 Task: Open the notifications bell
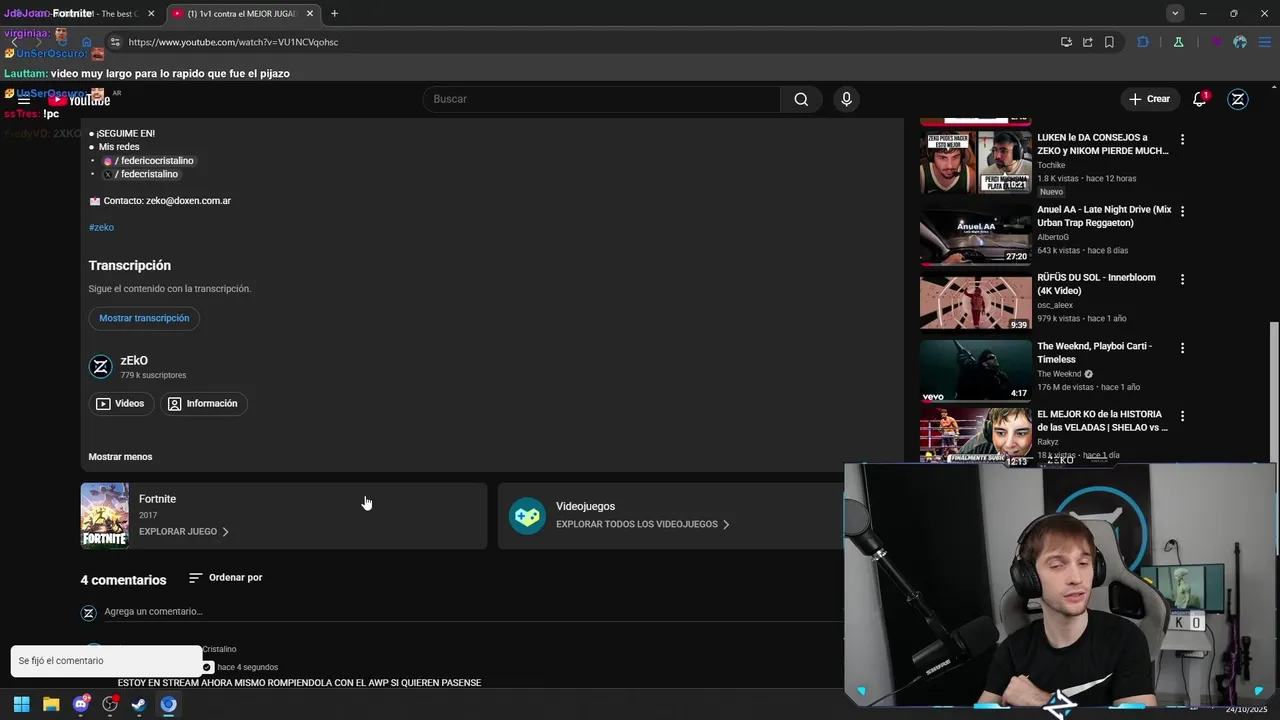(x=1200, y=99)
